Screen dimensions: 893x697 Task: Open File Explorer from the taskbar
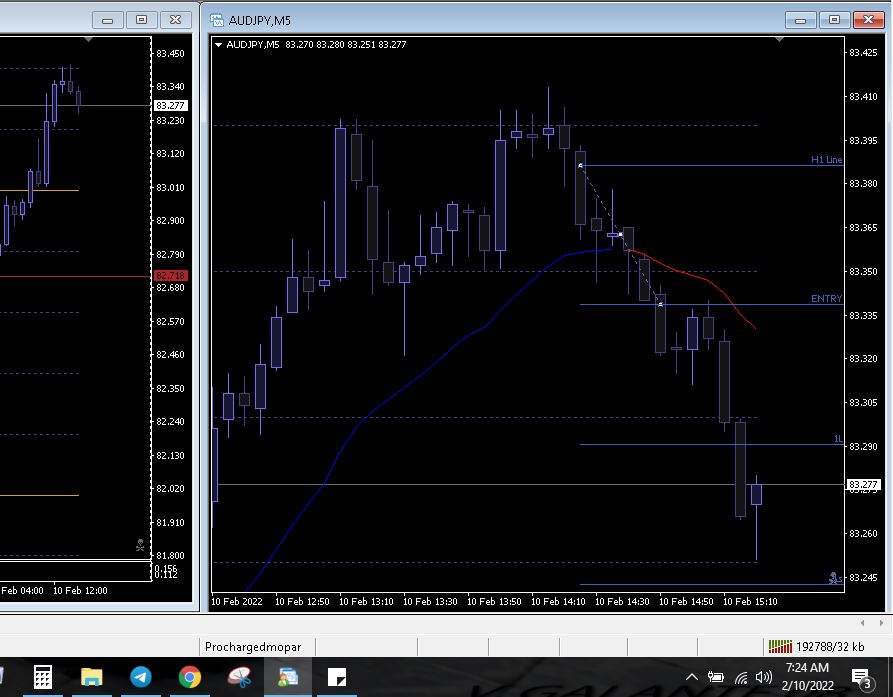pyautogui.click(x=92, y=677)
